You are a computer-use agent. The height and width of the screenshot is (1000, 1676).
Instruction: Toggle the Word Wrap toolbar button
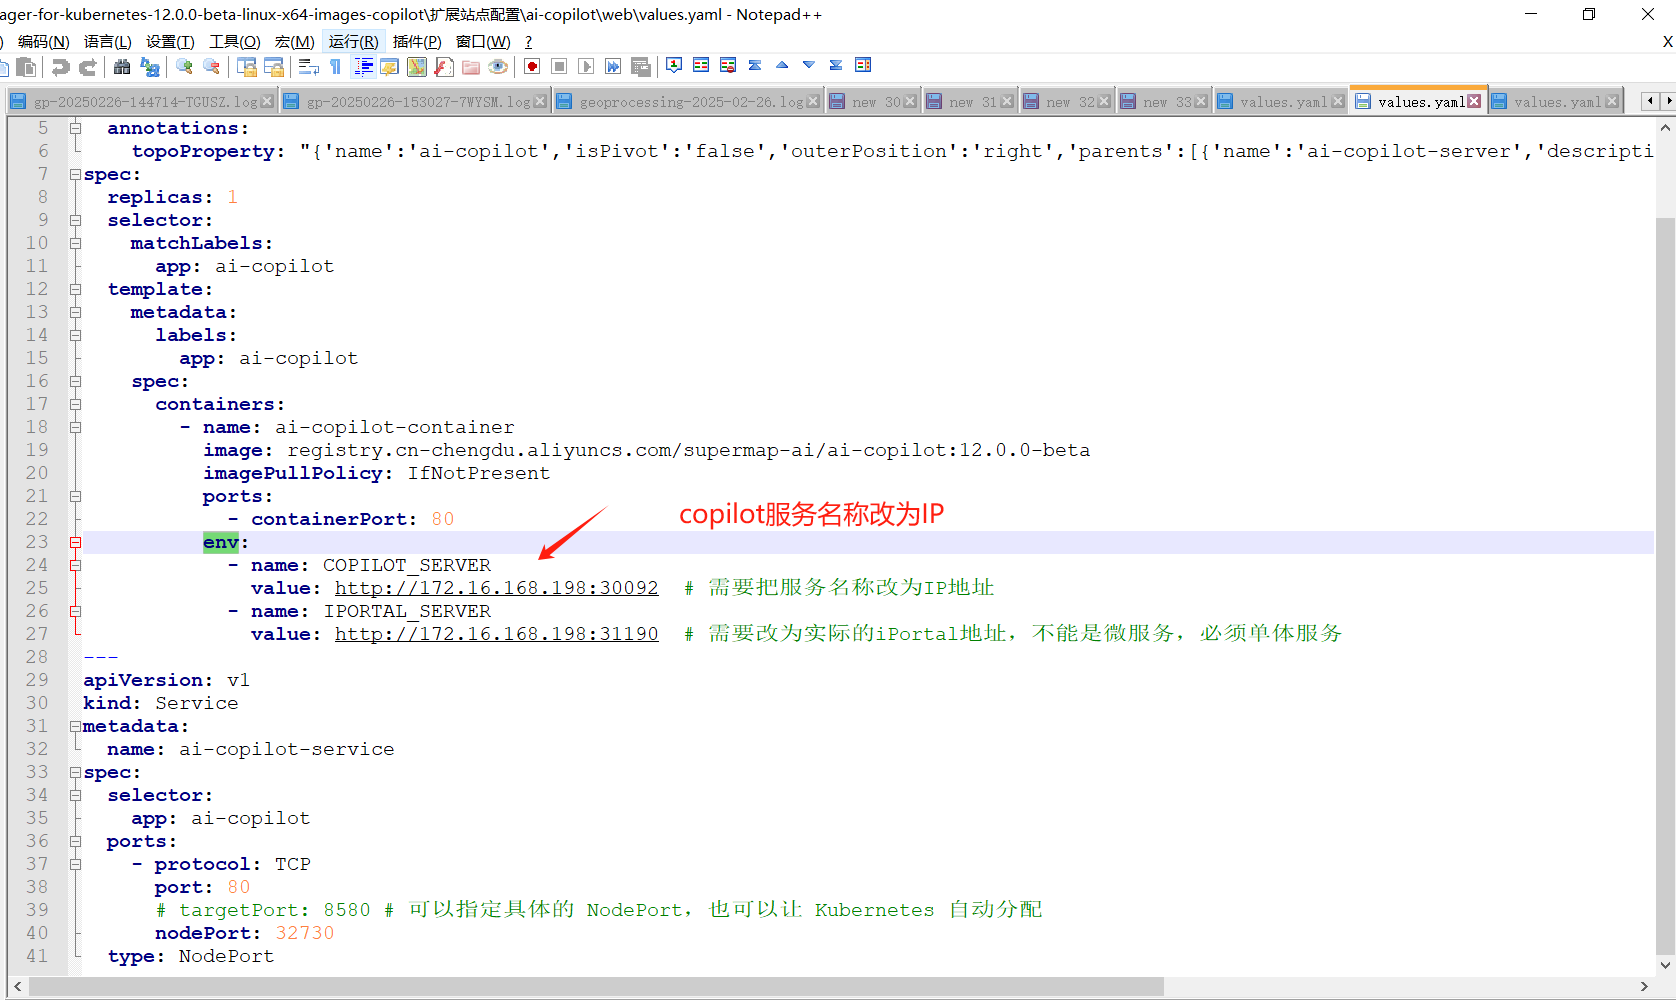pos(309,67)
